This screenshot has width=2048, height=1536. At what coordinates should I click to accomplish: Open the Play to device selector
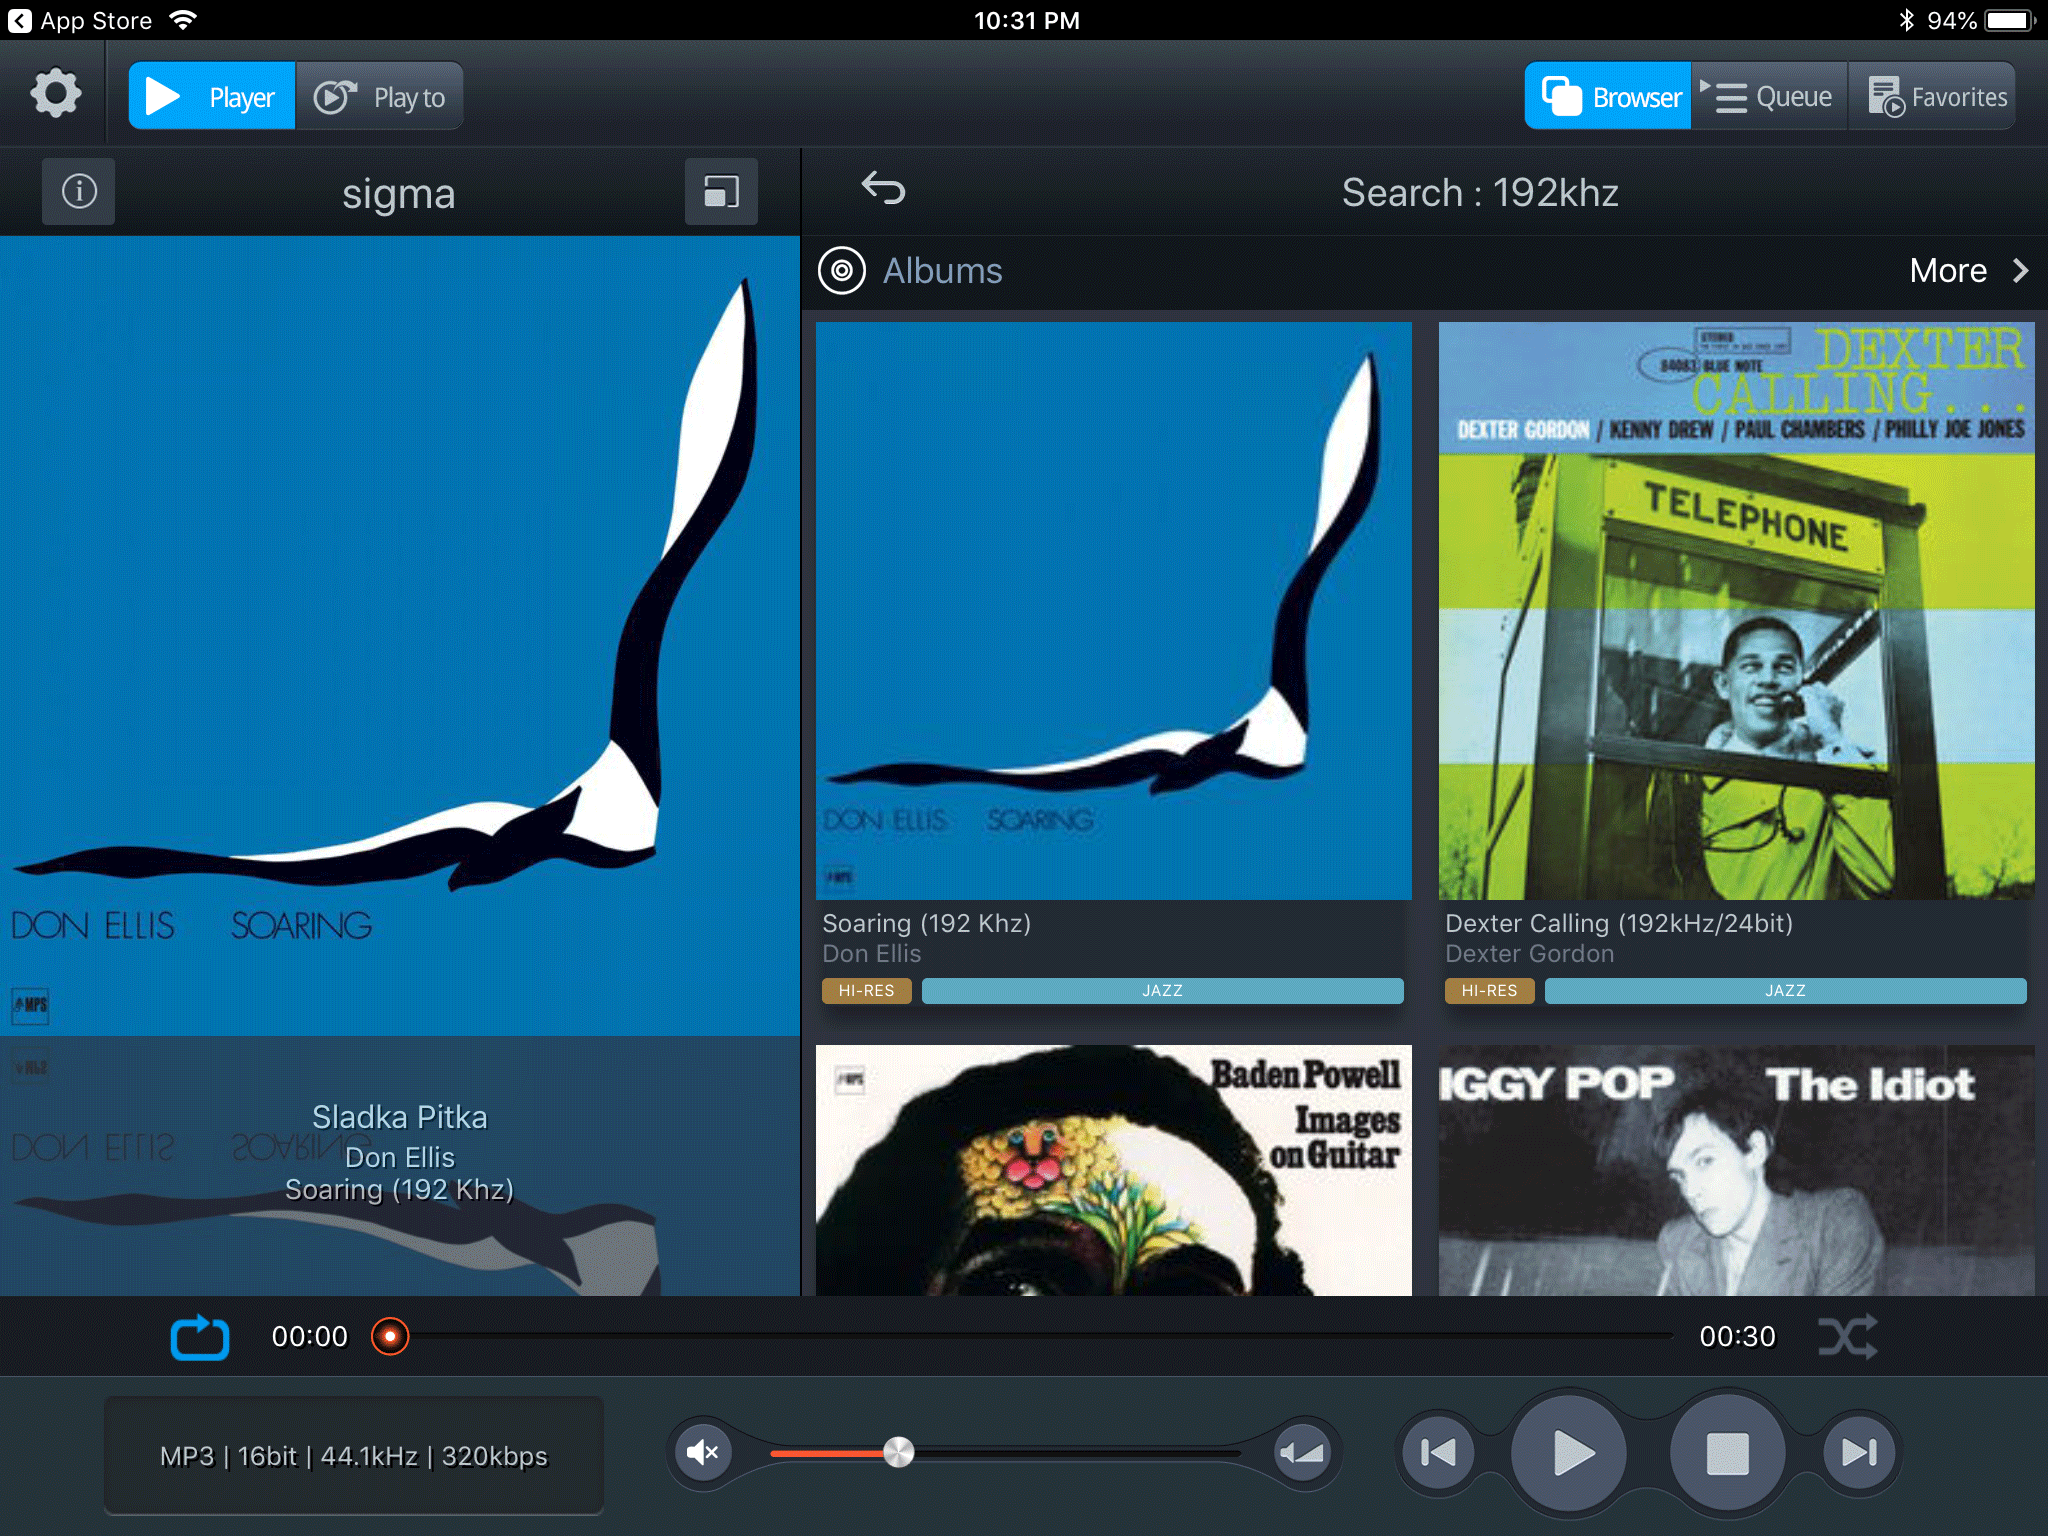(x=380, y=97)
